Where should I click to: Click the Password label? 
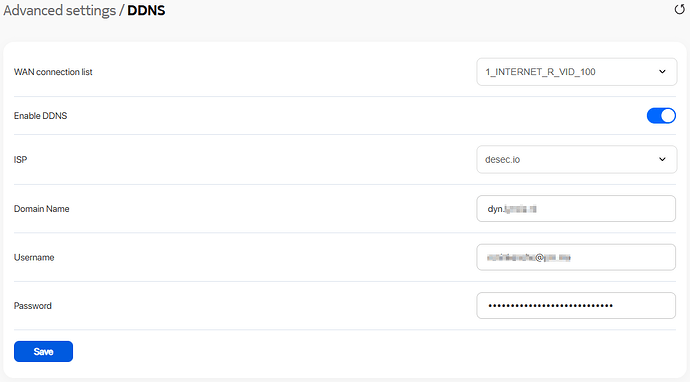click(33, 306)
